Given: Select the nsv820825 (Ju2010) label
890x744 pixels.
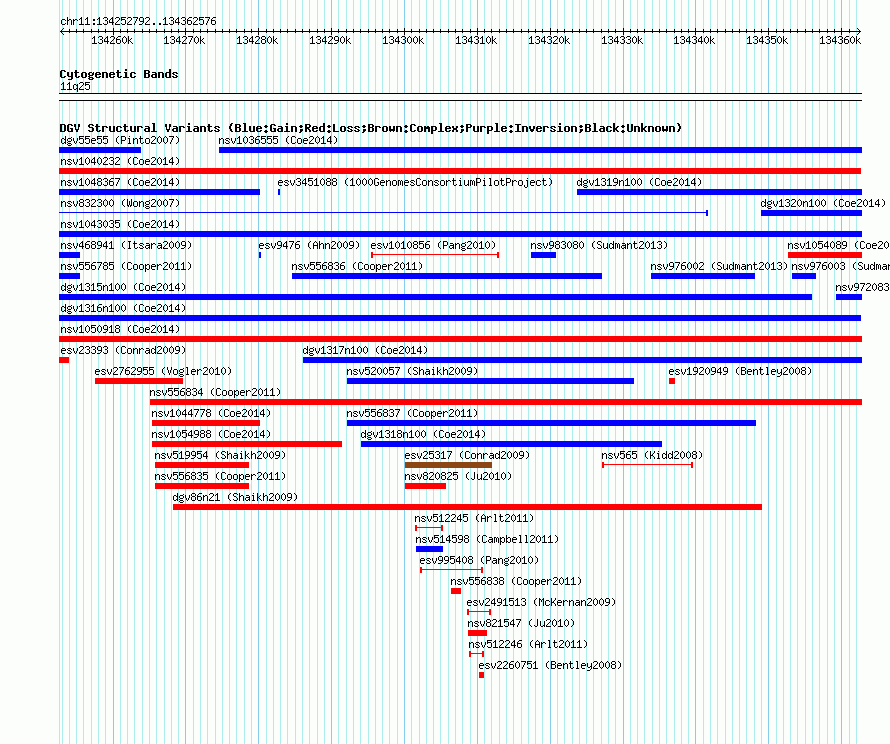Looking at the screenshot, I should (x=458, y=476).
